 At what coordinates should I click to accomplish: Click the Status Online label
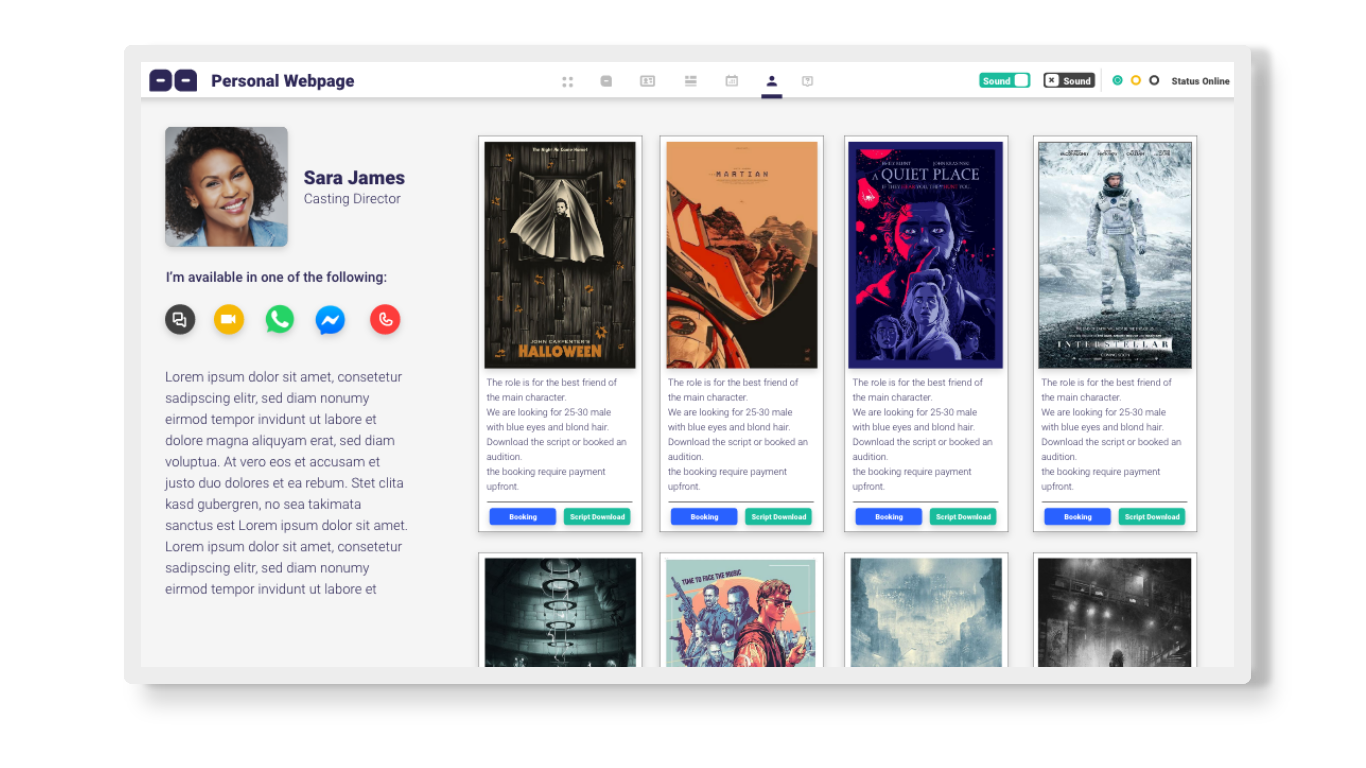[x=1200, y=81]
